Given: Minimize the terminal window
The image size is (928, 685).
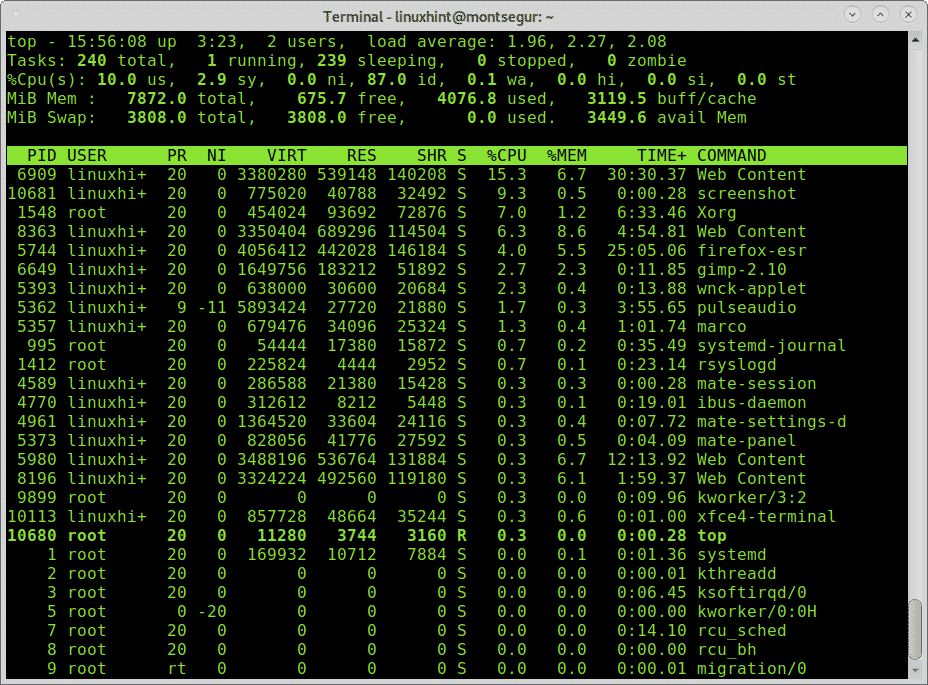Looking at the screenshot, I should (x=852, y=14).
